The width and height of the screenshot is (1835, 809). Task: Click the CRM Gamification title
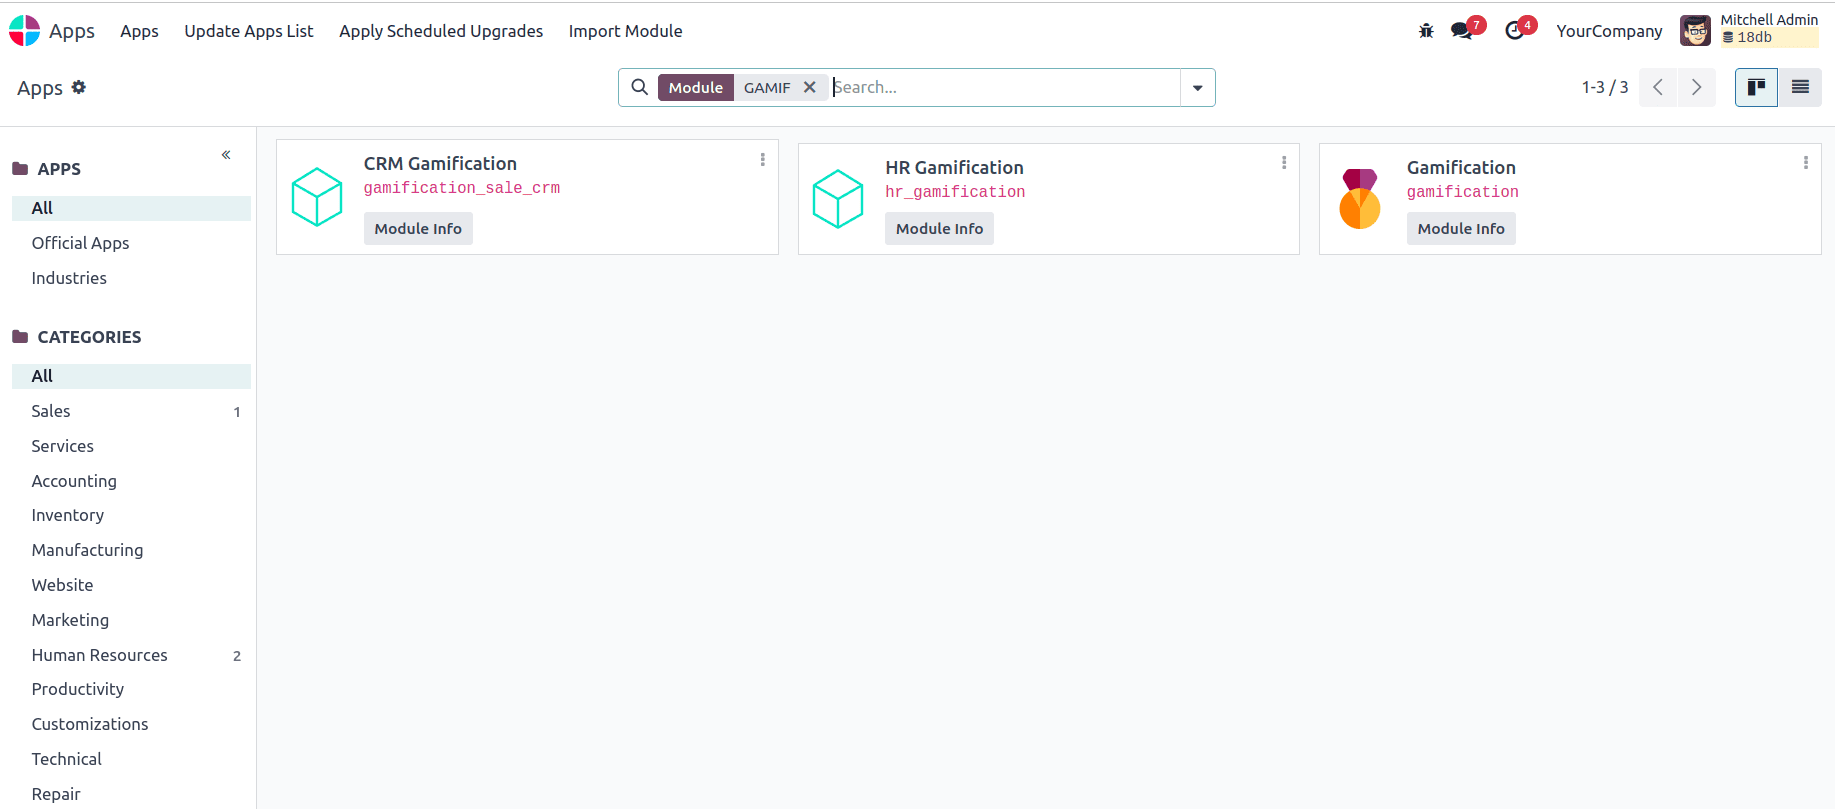[x=440, y=163]
